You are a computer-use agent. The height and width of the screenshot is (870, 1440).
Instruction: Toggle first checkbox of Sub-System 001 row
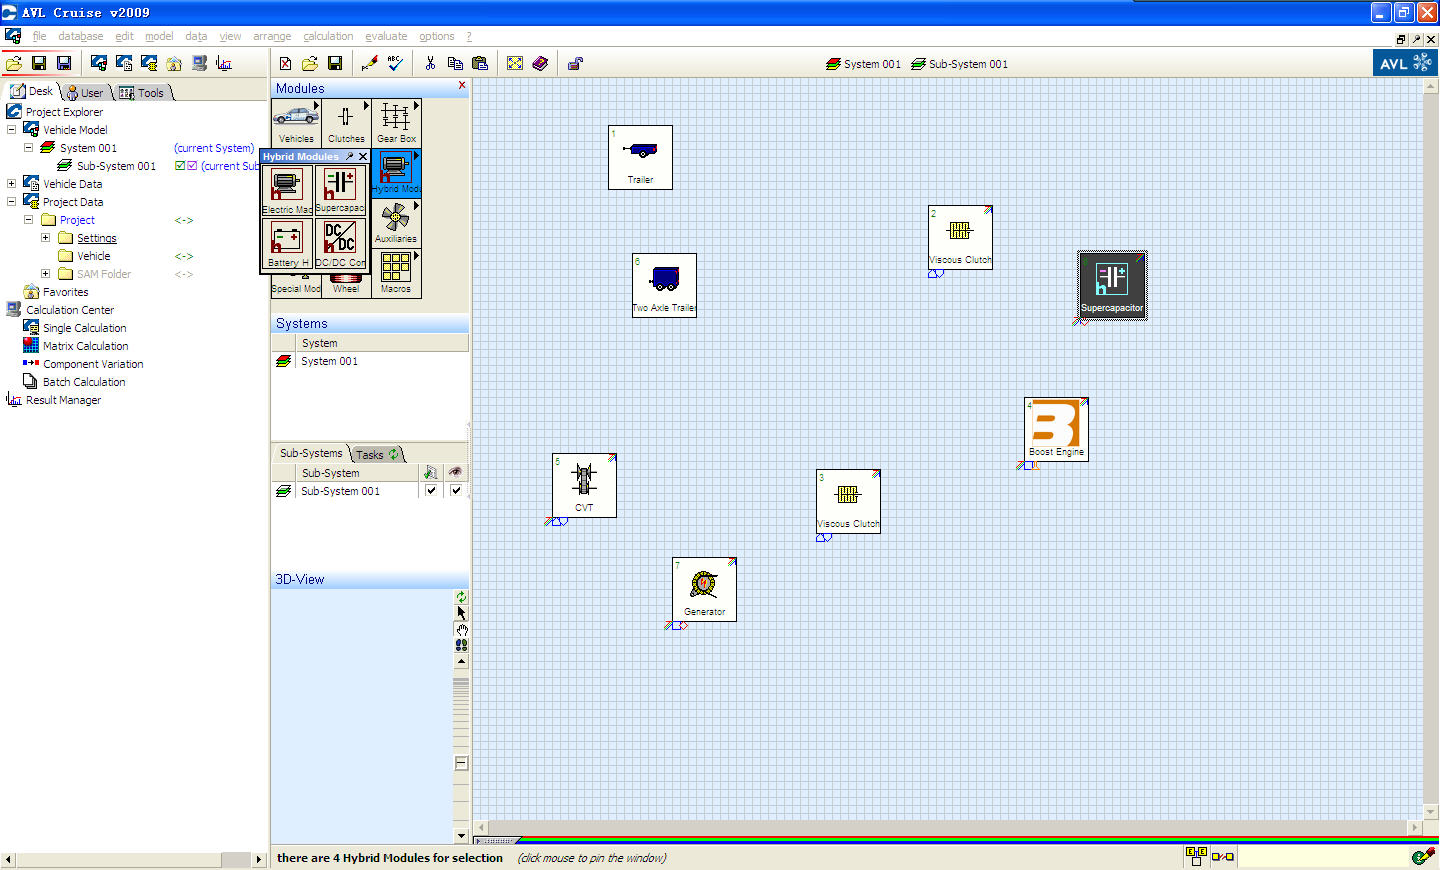point(431,491)
